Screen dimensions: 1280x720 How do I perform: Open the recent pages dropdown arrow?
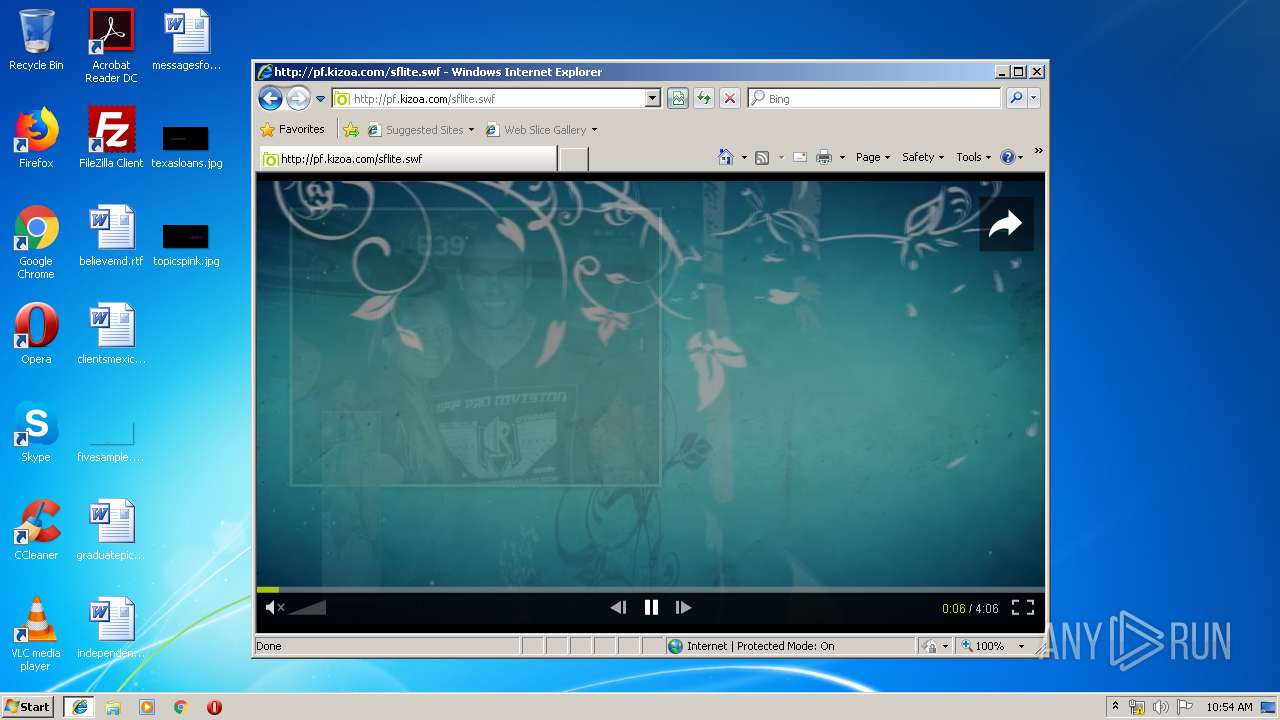(x=320, y=99)
